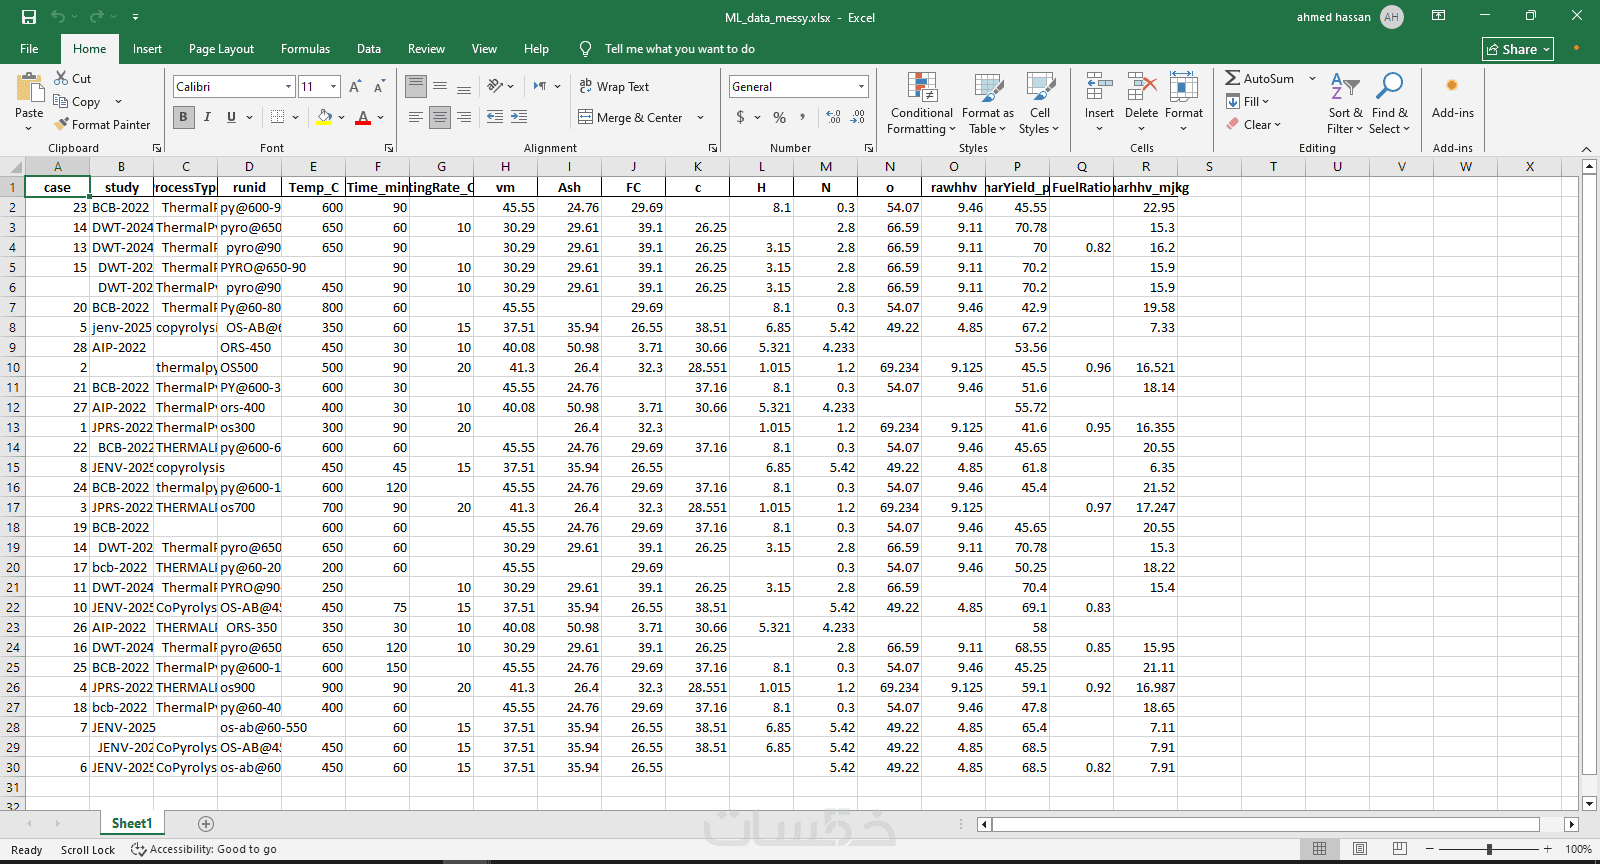Screen dimensions: 1600x864
Task: Select column header H
Action: tap(505, 167)
